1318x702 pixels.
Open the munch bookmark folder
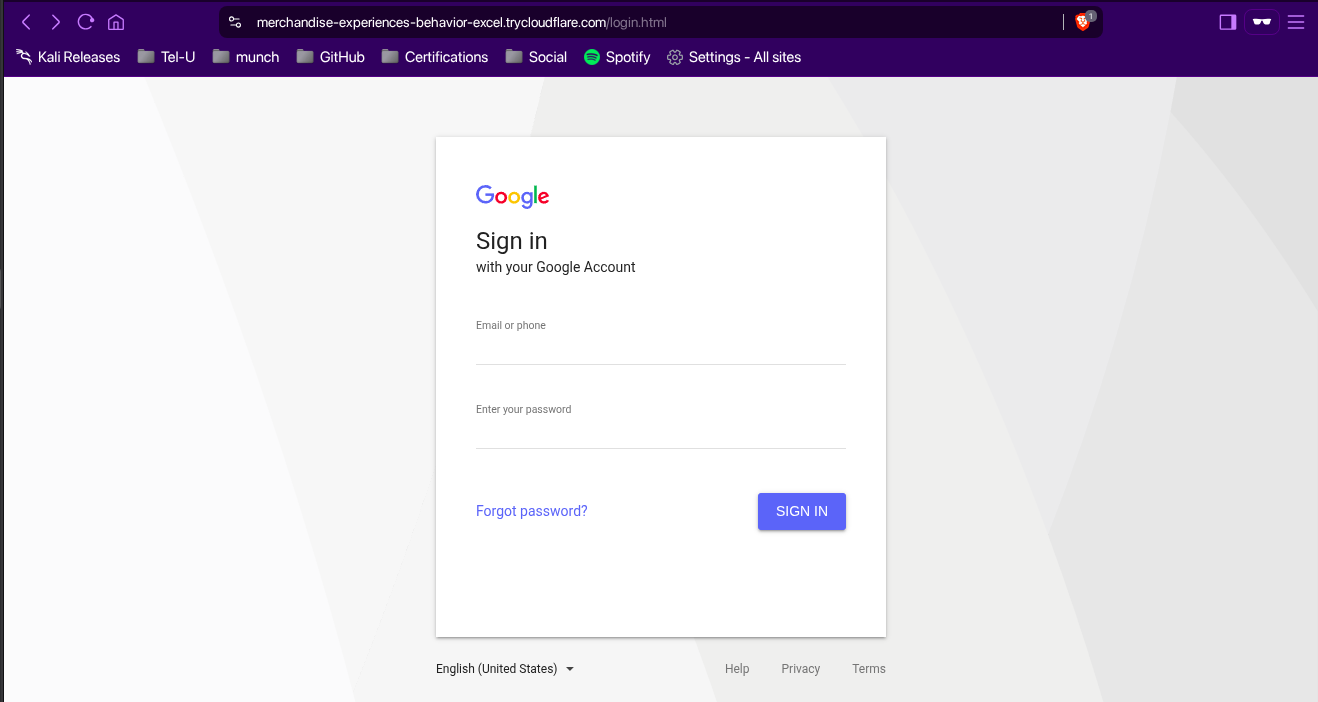point(245,57)
